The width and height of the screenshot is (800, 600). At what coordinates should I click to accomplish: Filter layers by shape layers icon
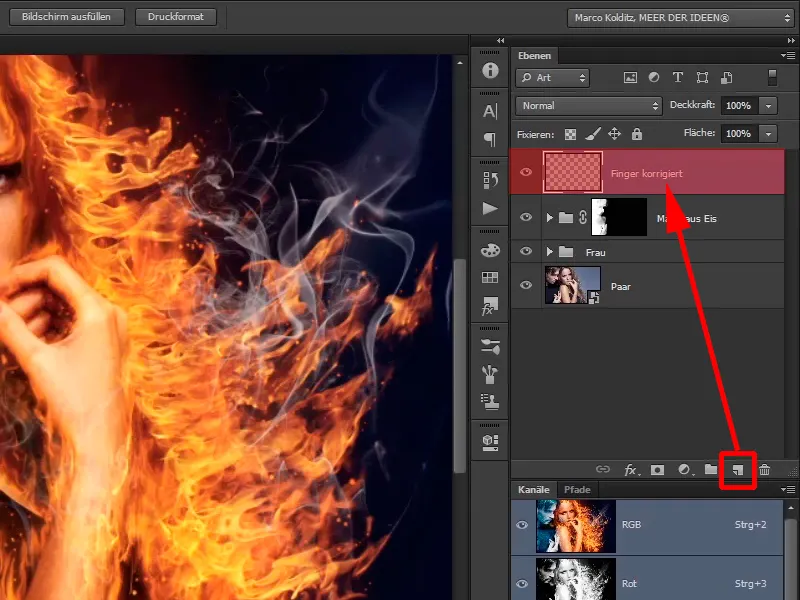702,78
